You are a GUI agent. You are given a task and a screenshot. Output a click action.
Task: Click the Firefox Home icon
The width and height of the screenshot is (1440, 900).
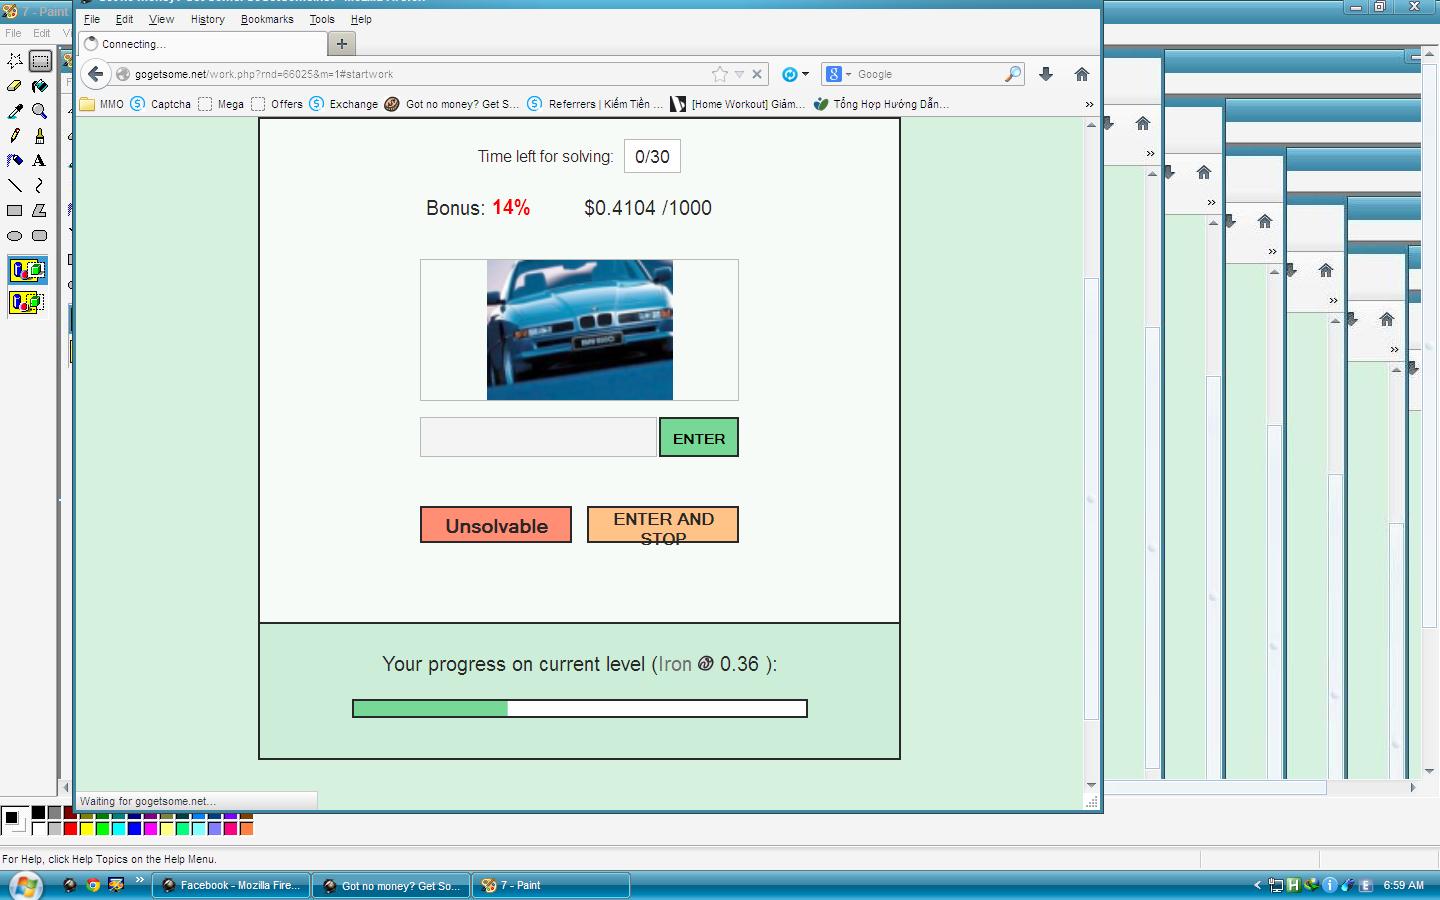point(1081,74)
